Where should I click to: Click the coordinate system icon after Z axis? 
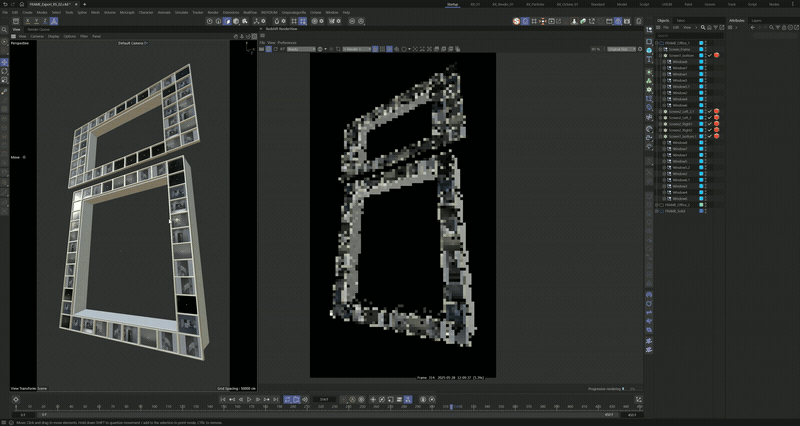54,21
